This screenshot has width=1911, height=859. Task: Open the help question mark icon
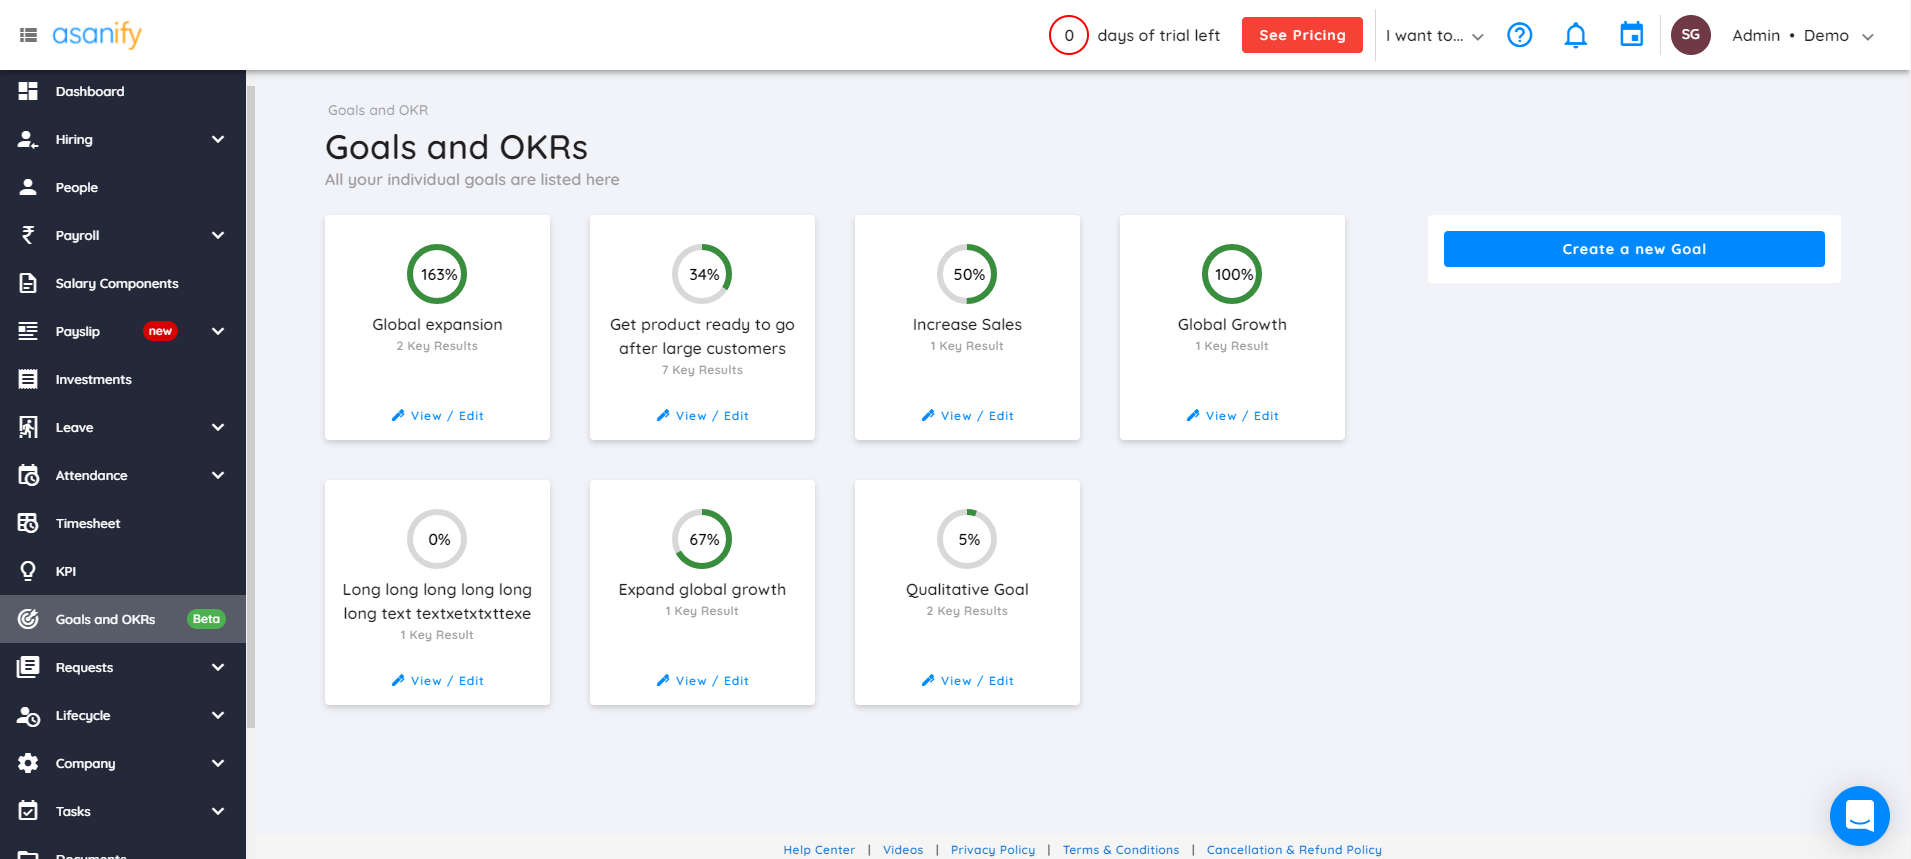(x=1519, y=35)
